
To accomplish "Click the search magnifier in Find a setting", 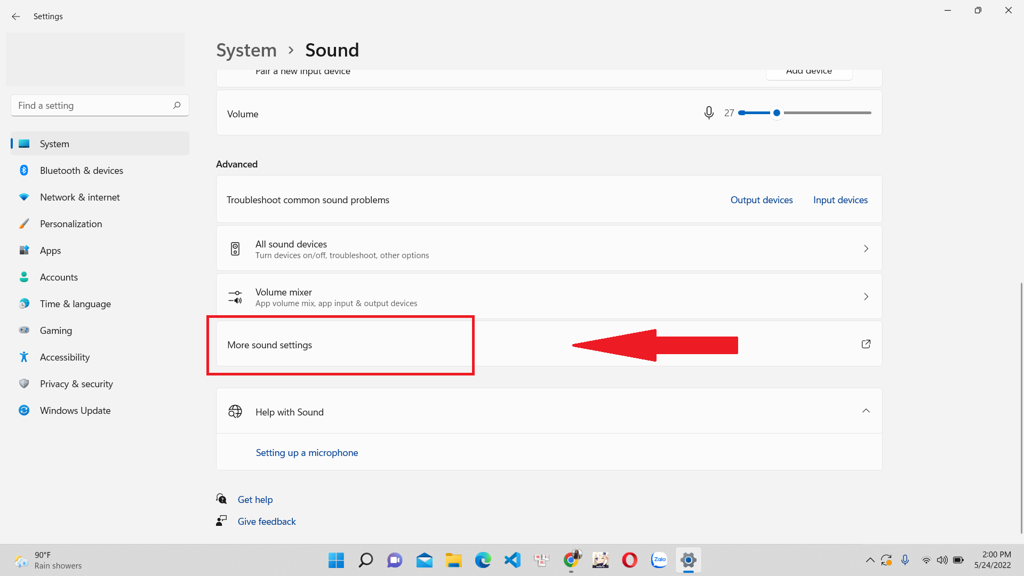I will tap(177, 105).
